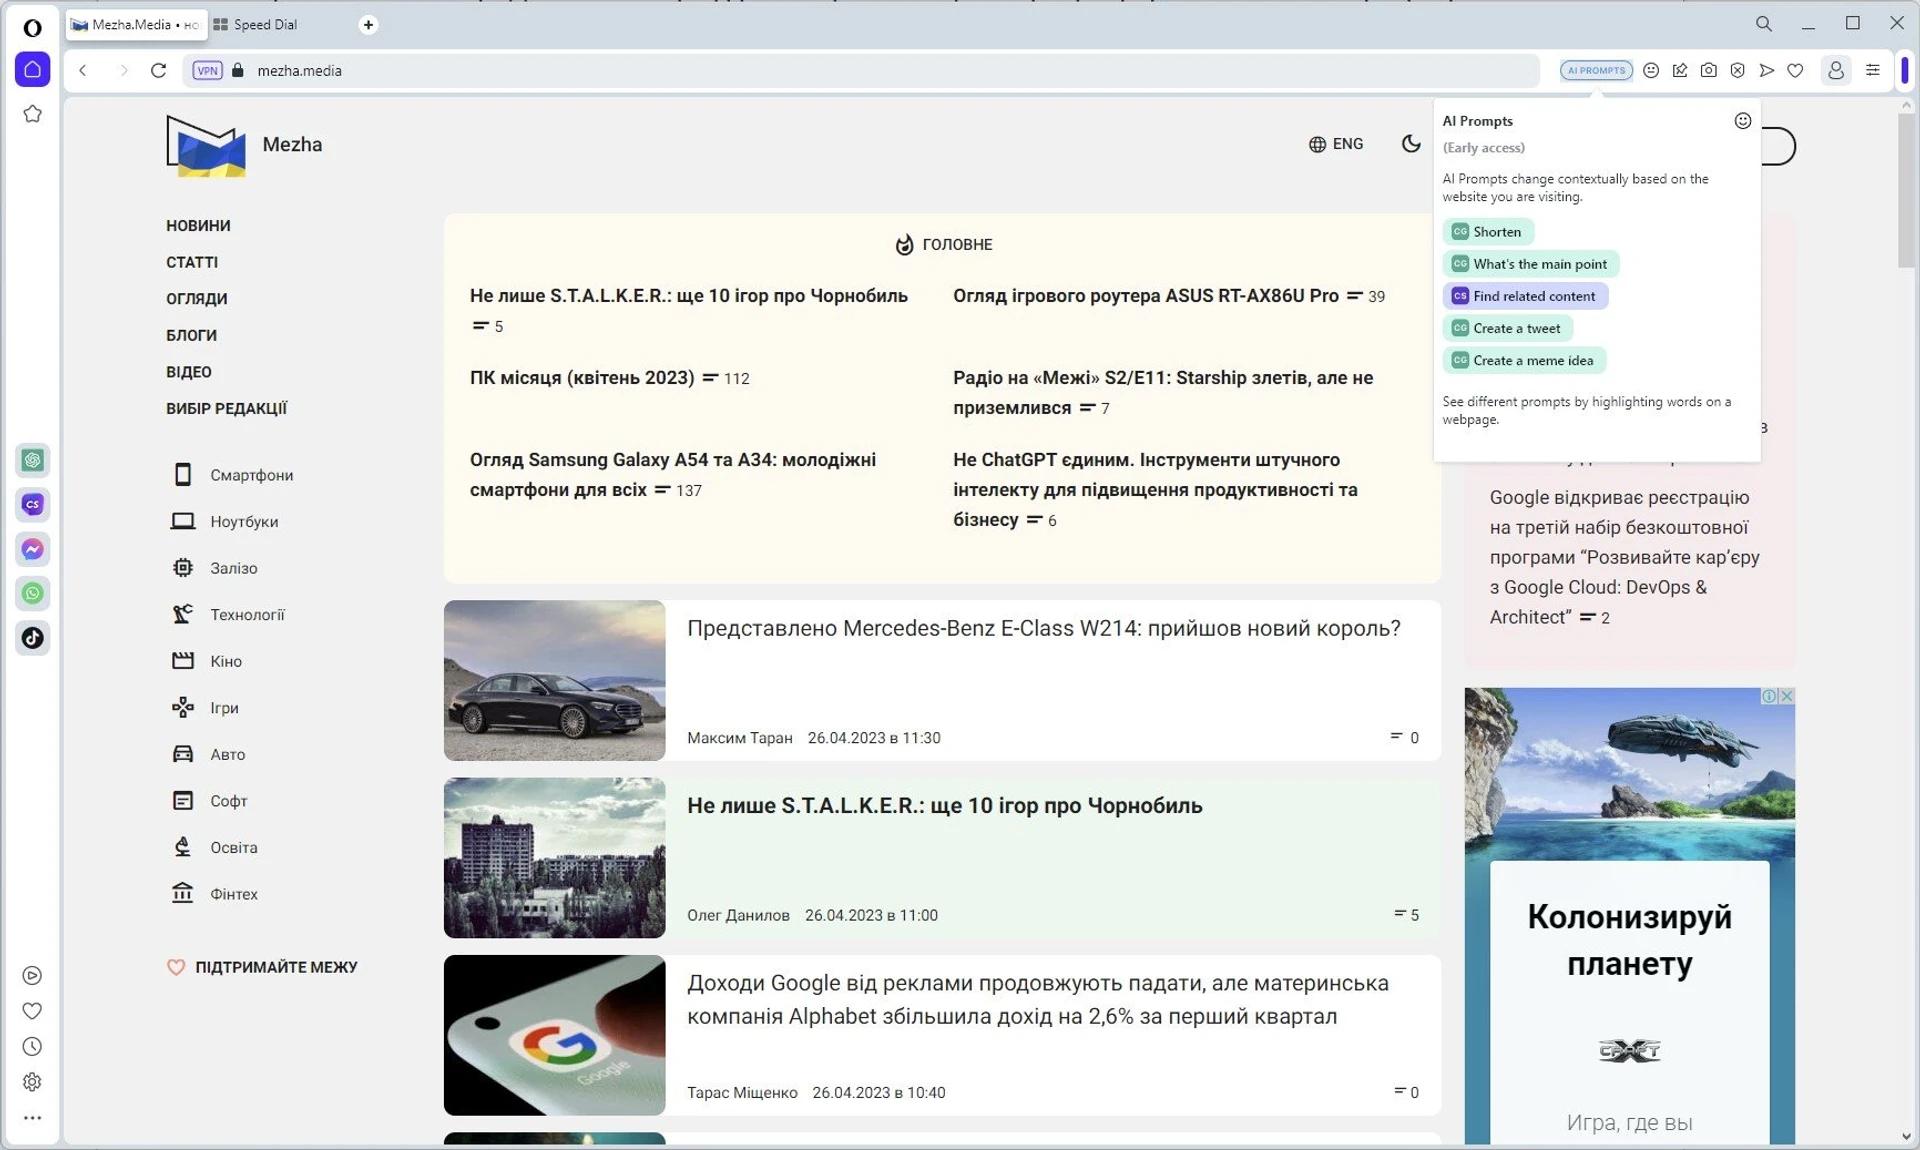Image resolution: width=1920 pixels, height=1150 pixels.
Task: Switch site language to ENG
Action: tap(1336, 144)
